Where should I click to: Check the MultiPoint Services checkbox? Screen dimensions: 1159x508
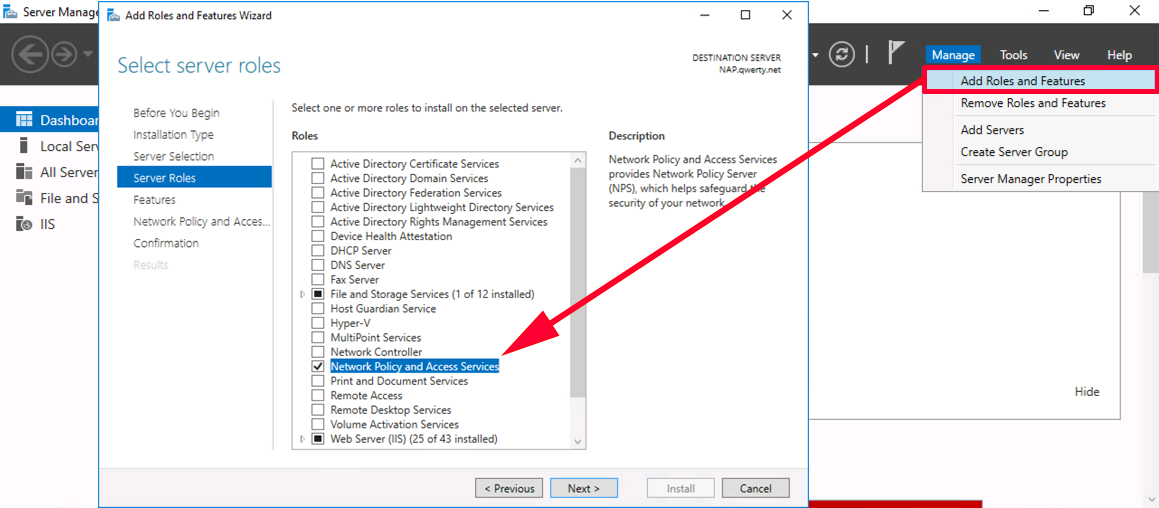pyautogui.click(x=318, y=337)
